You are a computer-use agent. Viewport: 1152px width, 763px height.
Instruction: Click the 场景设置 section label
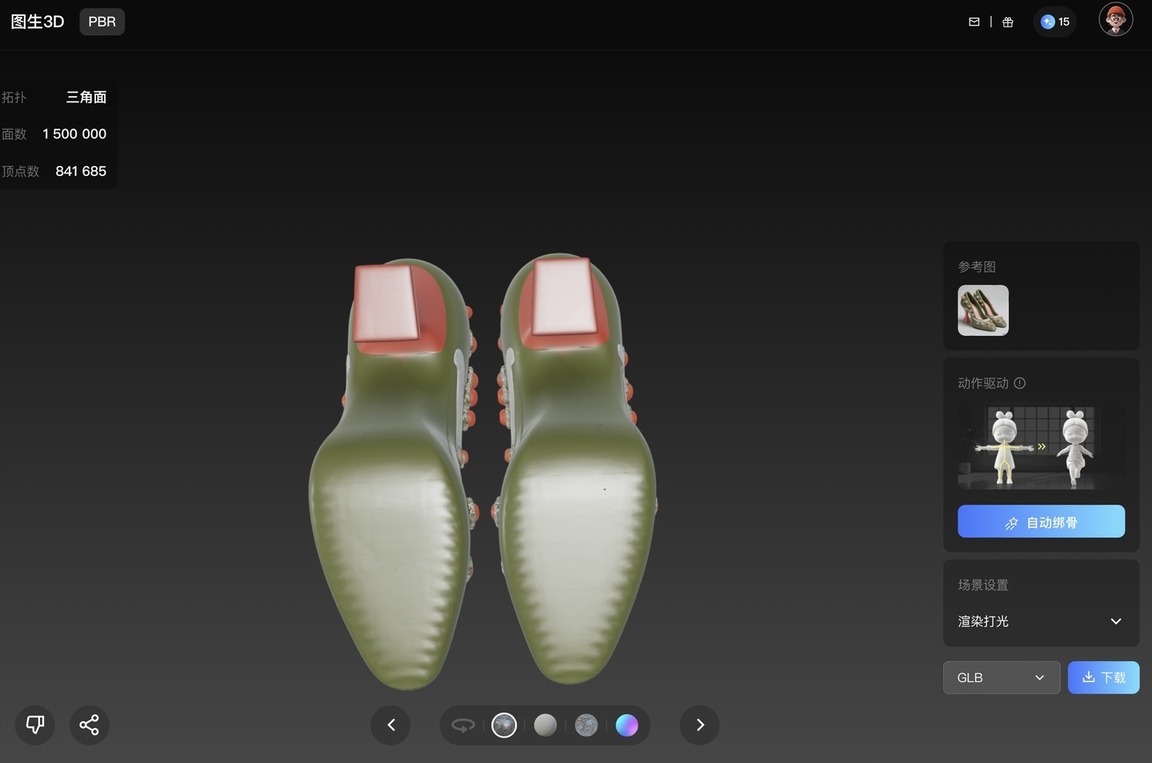click(x=983, y=585)
